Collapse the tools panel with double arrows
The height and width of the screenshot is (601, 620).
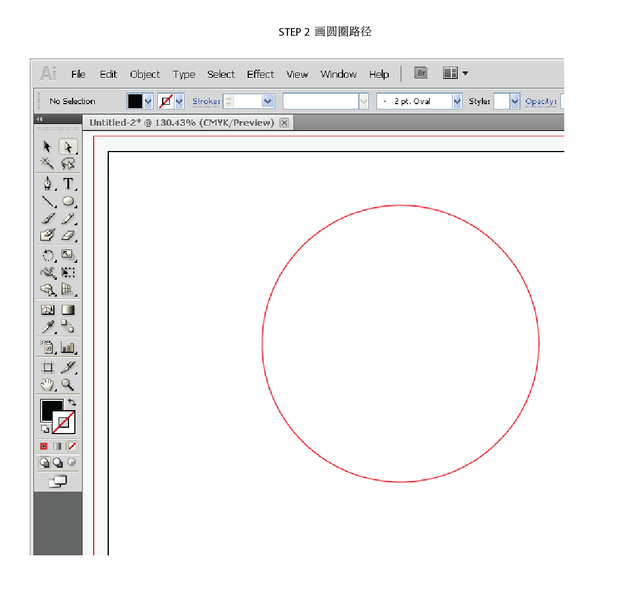pos(40,119)
